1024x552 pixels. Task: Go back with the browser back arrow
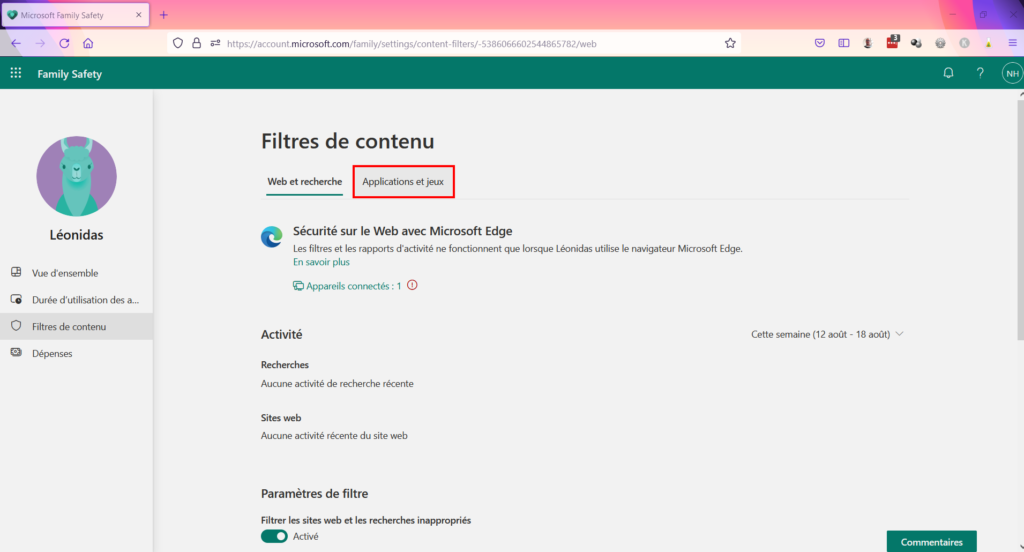click(x=16, y=43)
